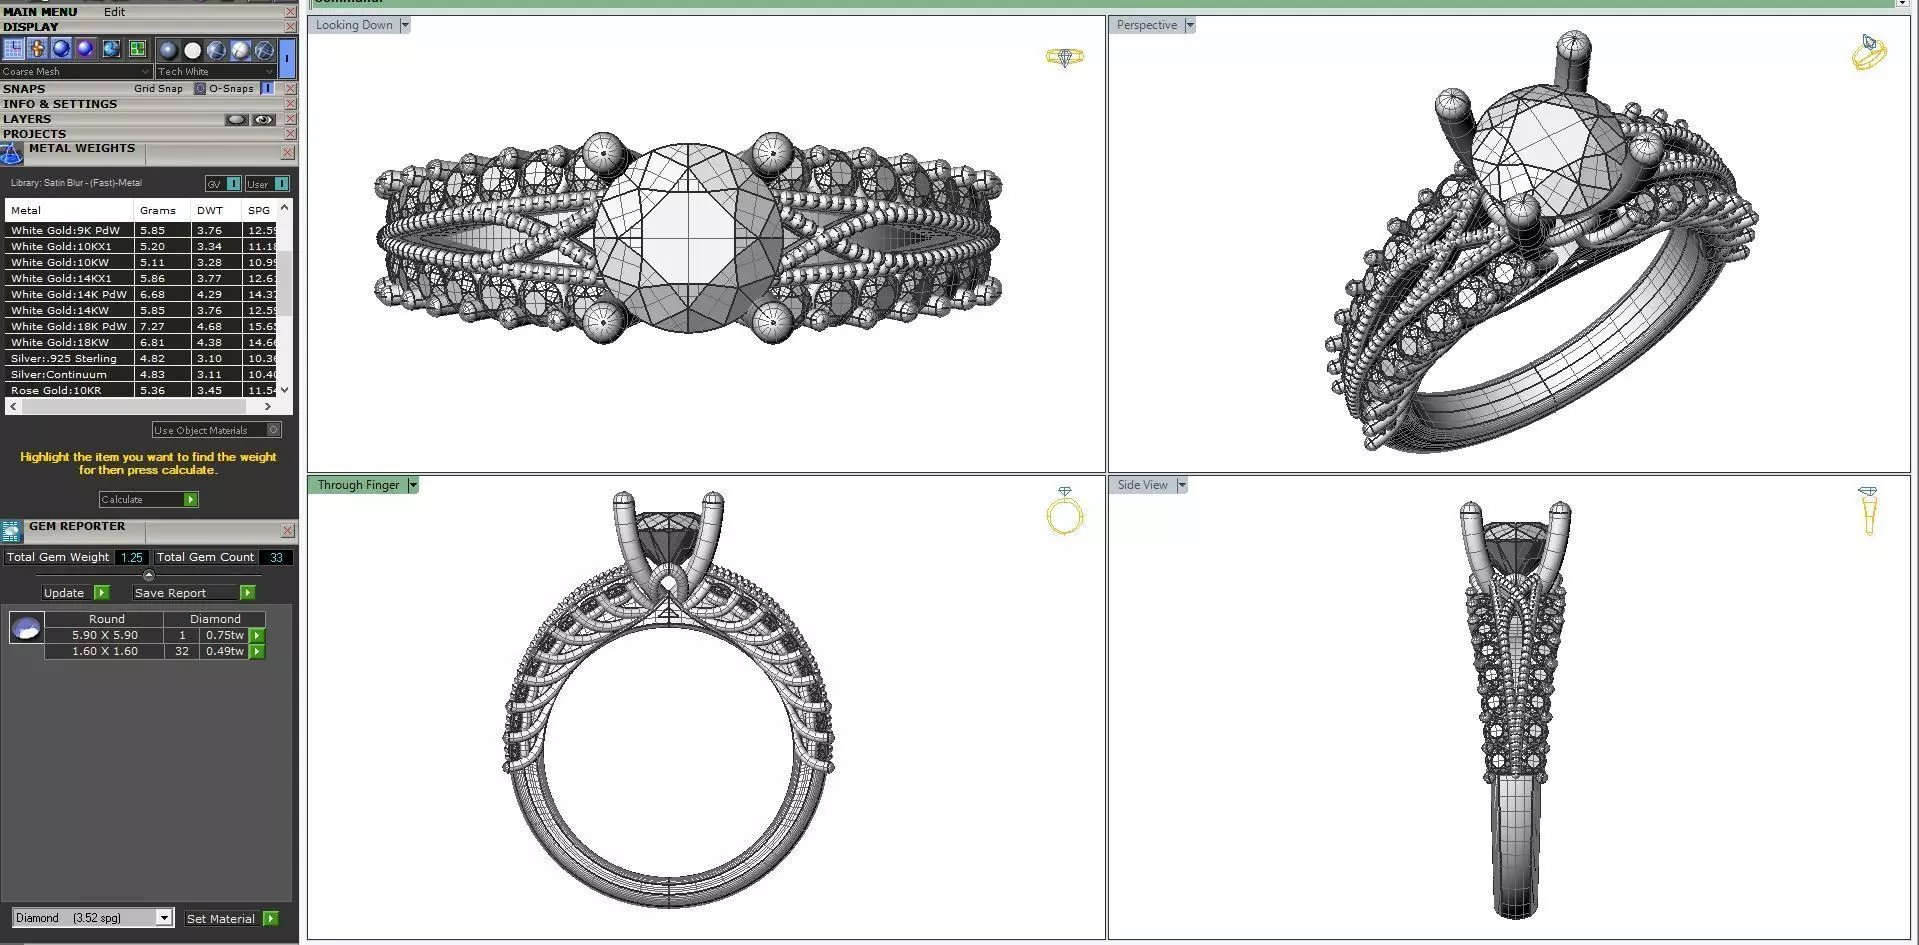Choose the highlighted white wireframe sphere style
This screenshot has width=1919, height=945.
click(240, 50)
